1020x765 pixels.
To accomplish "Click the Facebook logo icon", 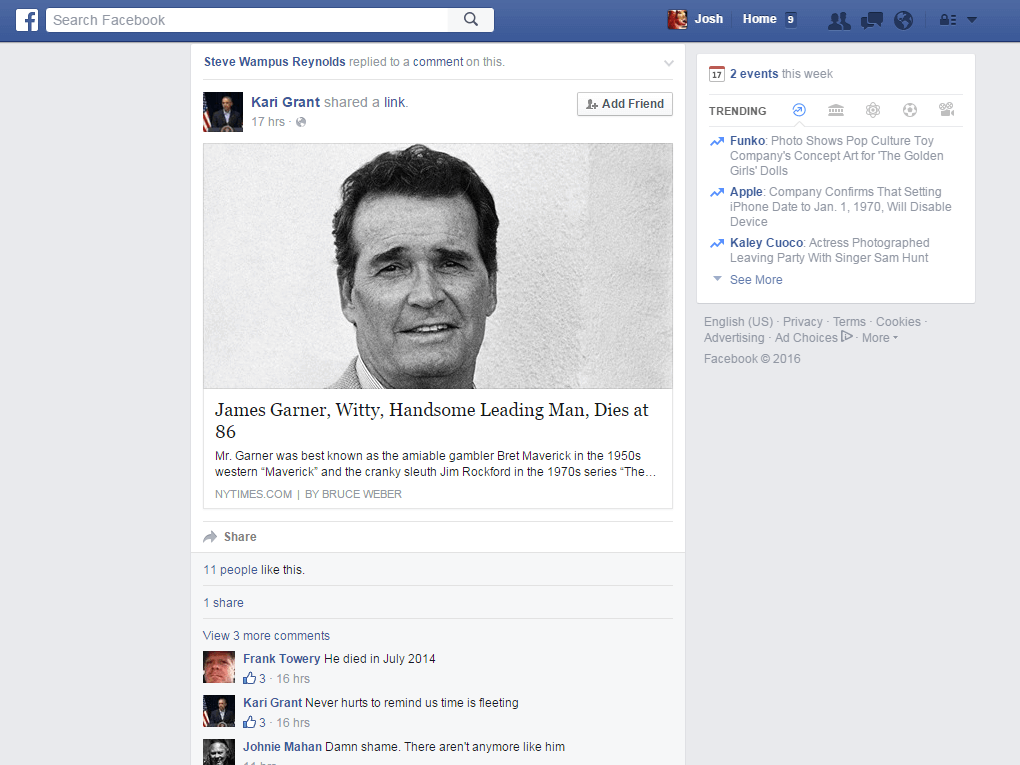I will pyautogui.click(x=27, y=20).
